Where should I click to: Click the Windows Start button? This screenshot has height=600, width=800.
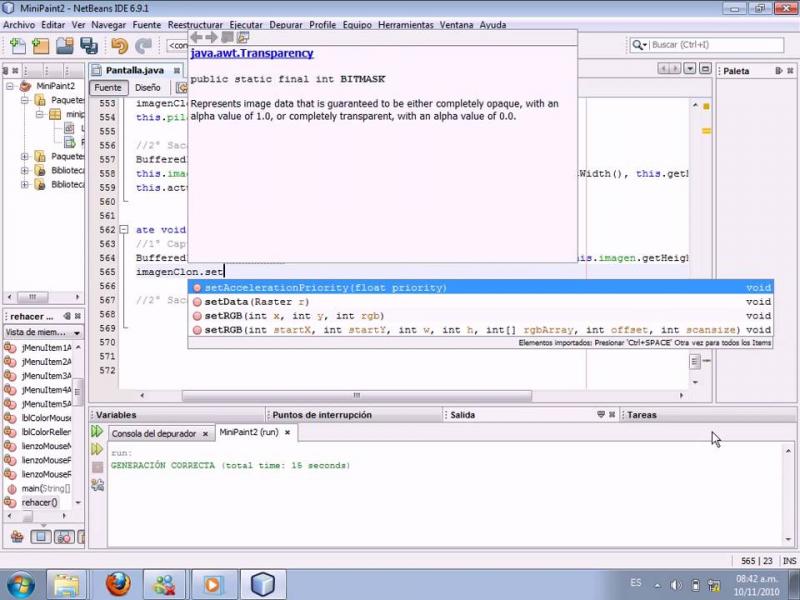(x=21, y=583)
